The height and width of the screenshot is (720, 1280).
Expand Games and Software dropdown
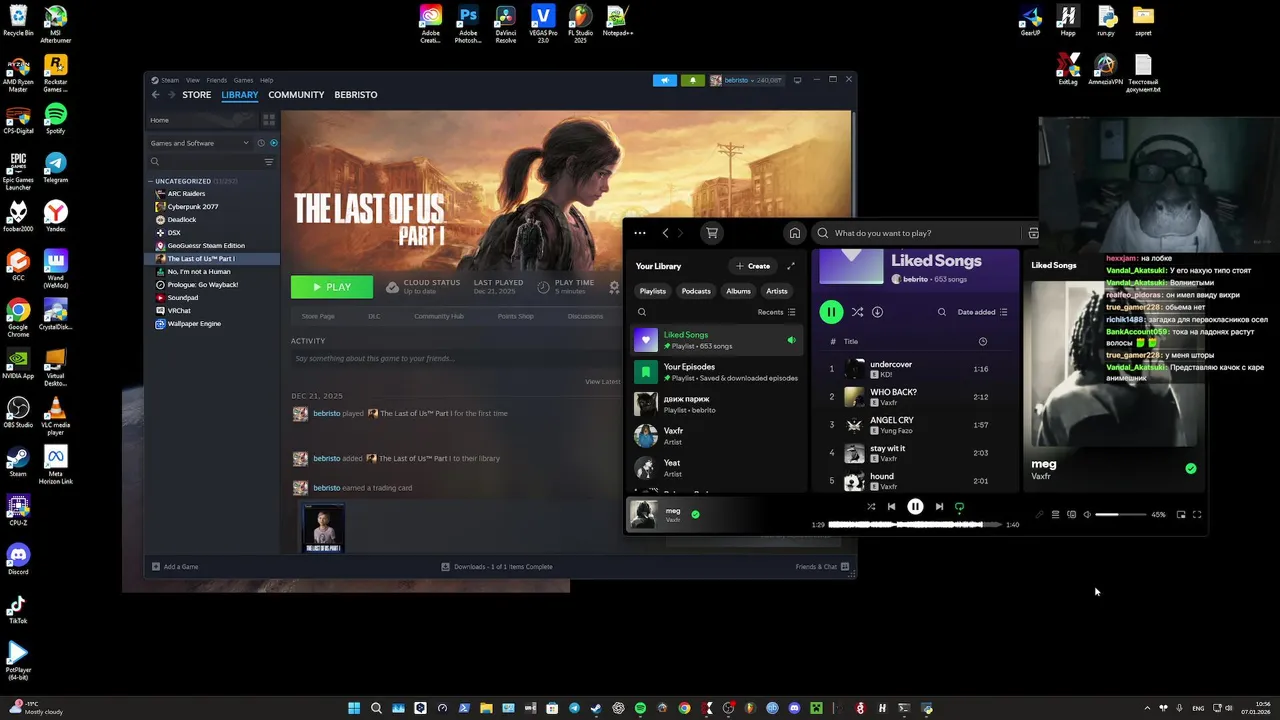[200, 143]
